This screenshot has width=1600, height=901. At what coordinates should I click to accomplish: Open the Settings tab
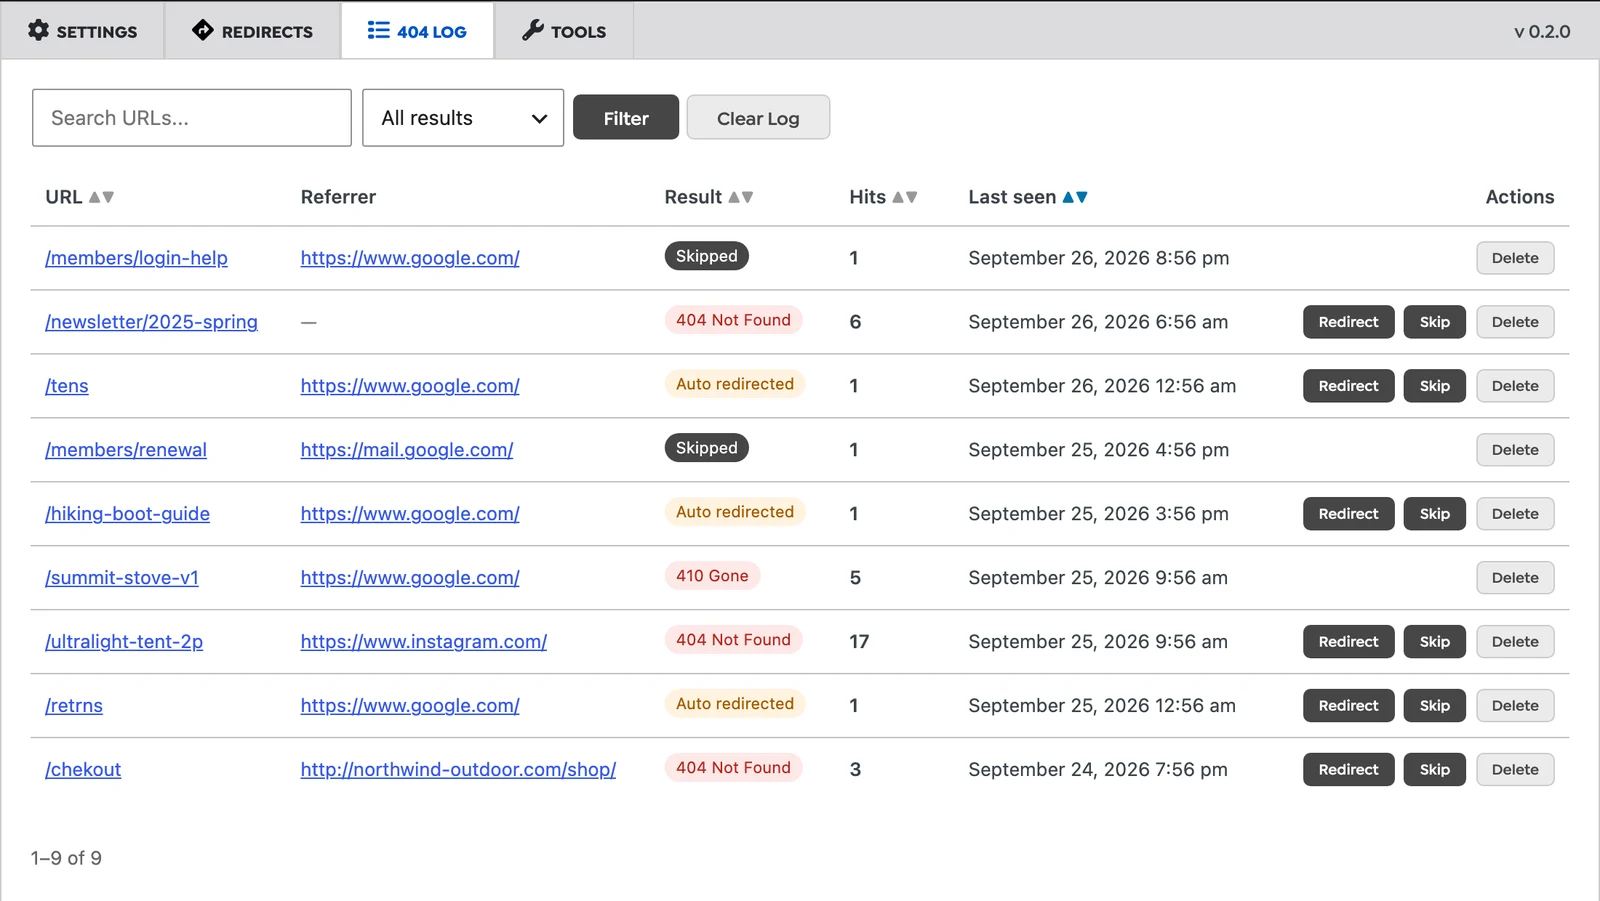[x=82, y=31]
